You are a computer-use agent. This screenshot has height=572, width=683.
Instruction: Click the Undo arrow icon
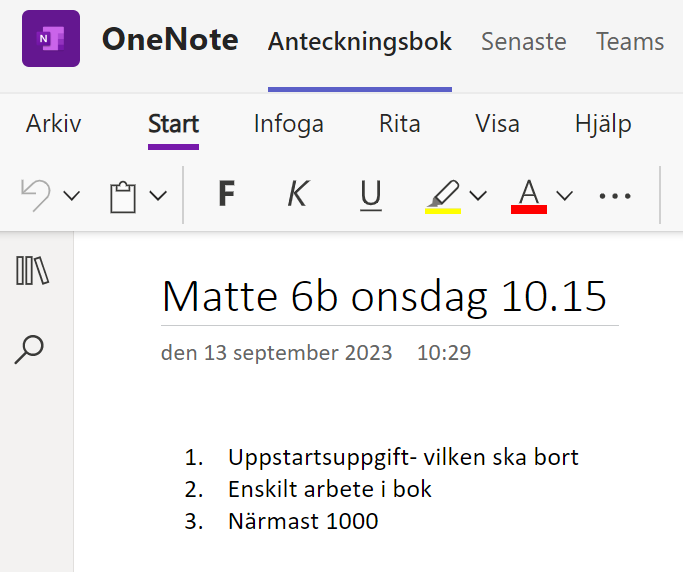[x=36, y=195]
